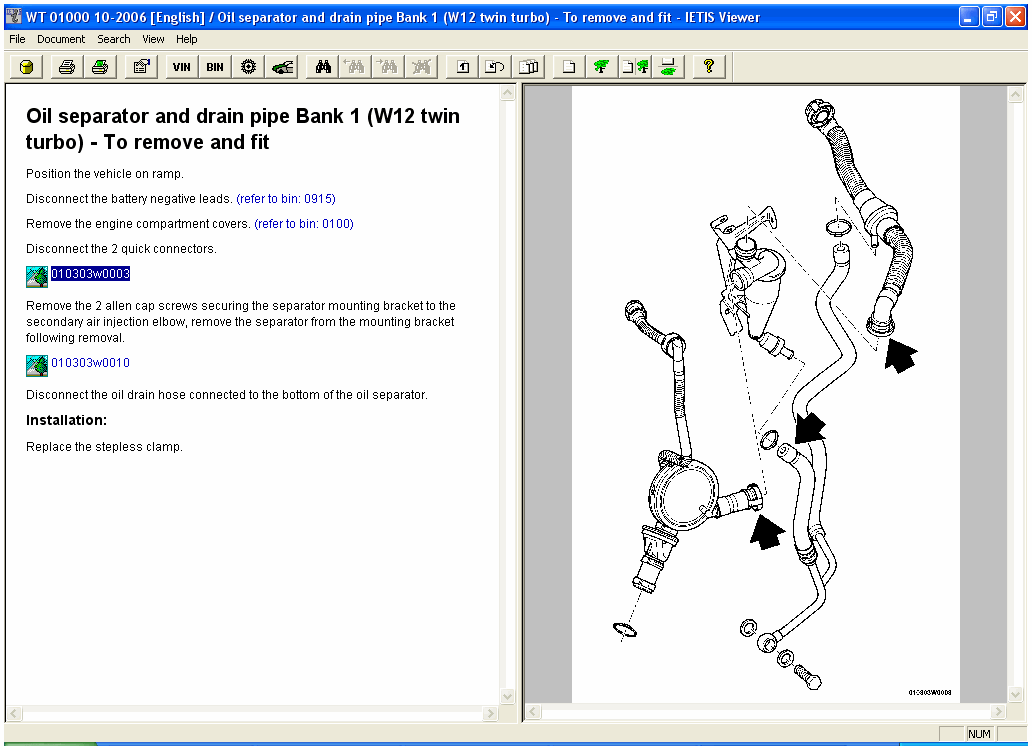This screenshot has width=1032, height=746.
Task: Open the Search menu
Action: (x=113, y=39)
